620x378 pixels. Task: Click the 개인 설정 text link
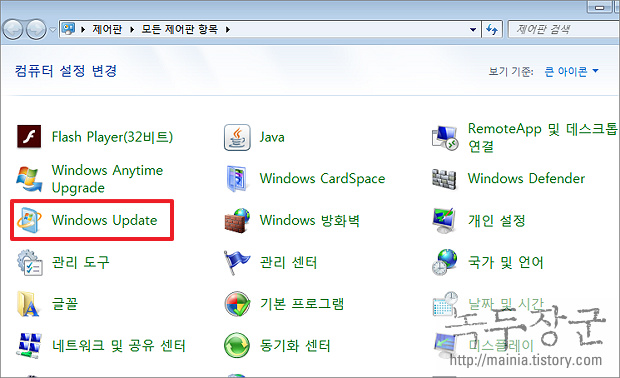[497, 220]
